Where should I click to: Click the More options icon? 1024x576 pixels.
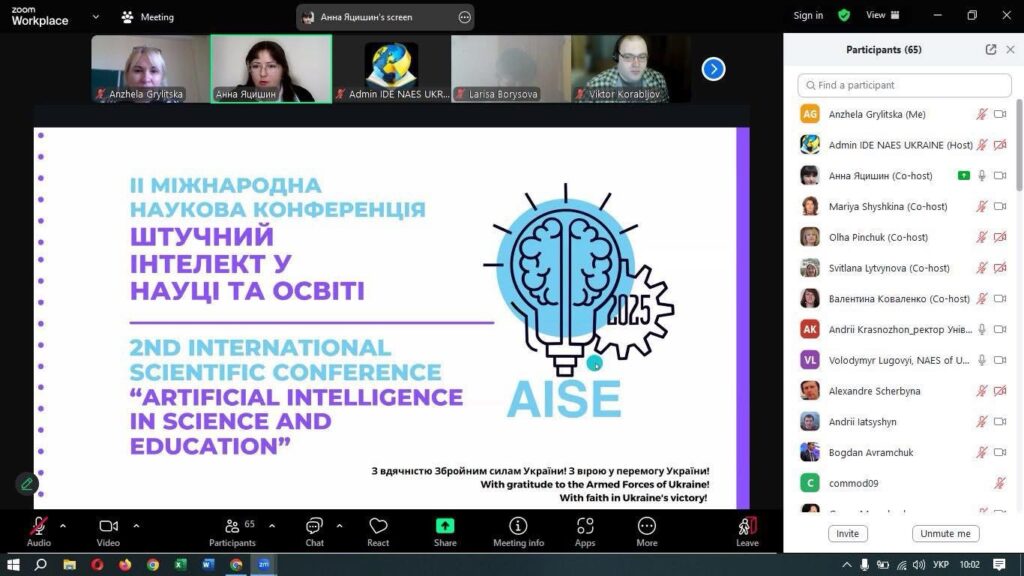[647, 530]
